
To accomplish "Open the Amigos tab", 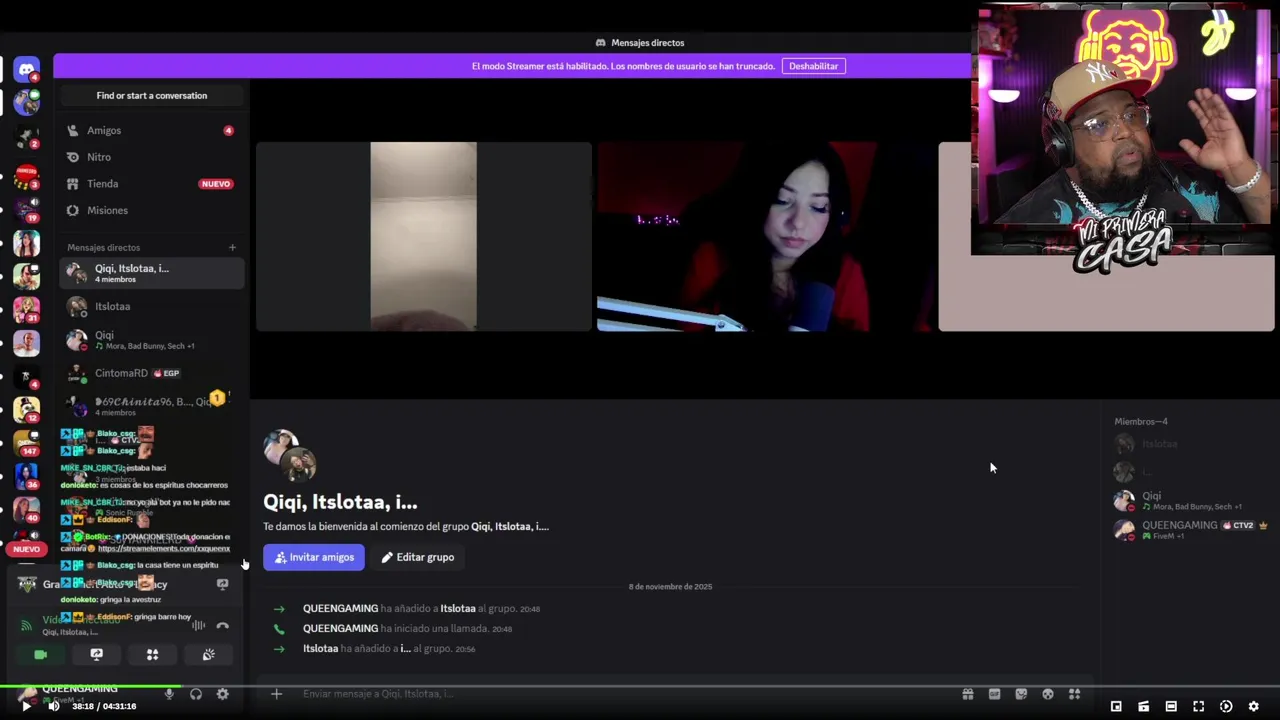I will click(150, 131).
